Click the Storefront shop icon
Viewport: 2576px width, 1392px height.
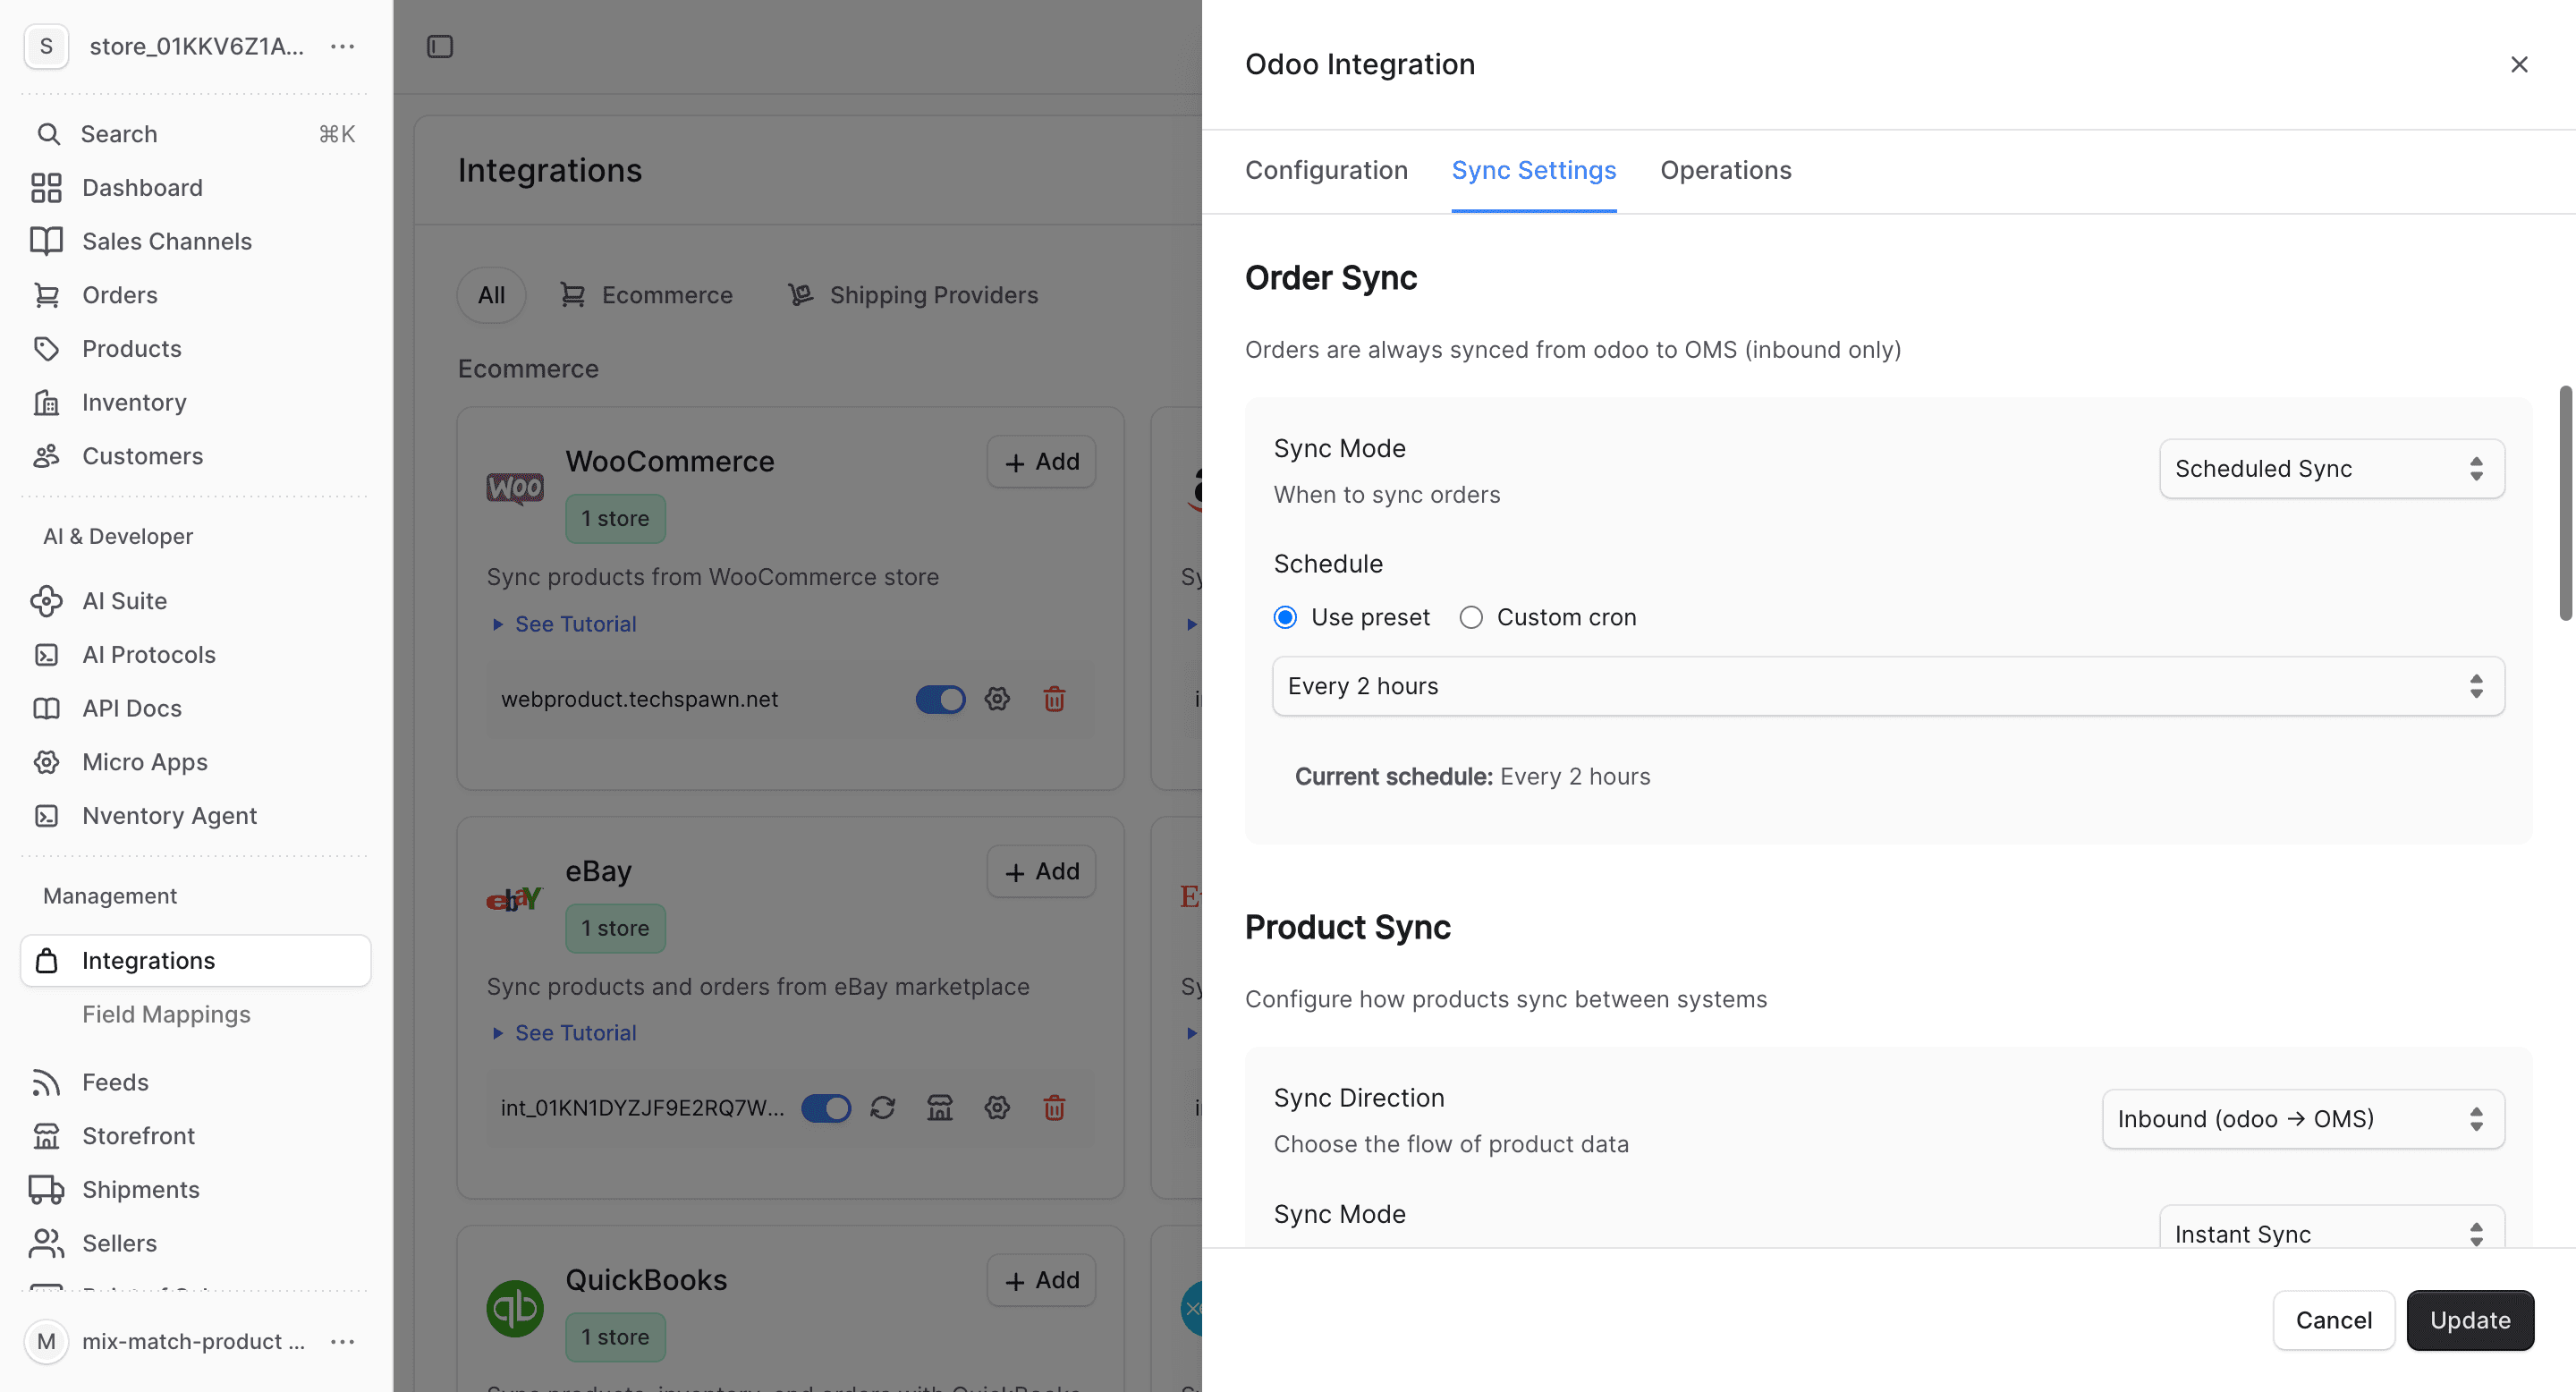(46, 1136)
